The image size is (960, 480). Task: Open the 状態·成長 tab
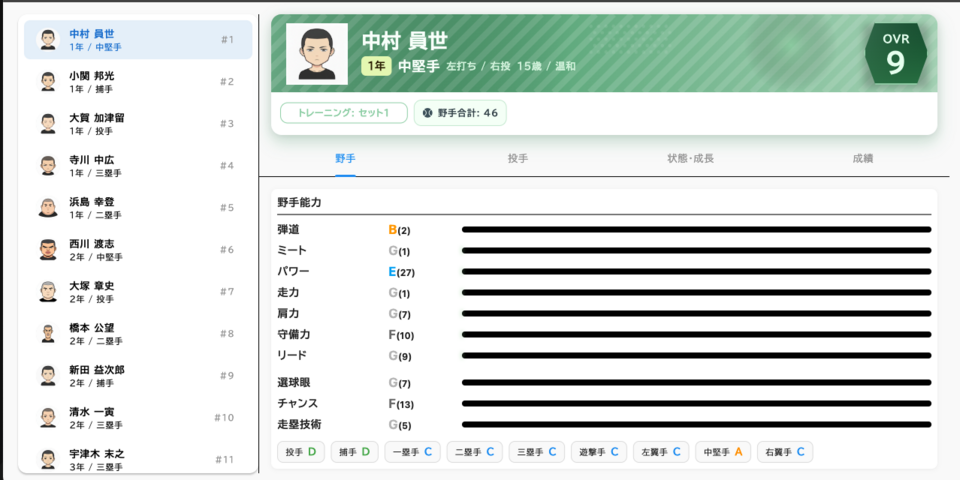click(690, 159)
